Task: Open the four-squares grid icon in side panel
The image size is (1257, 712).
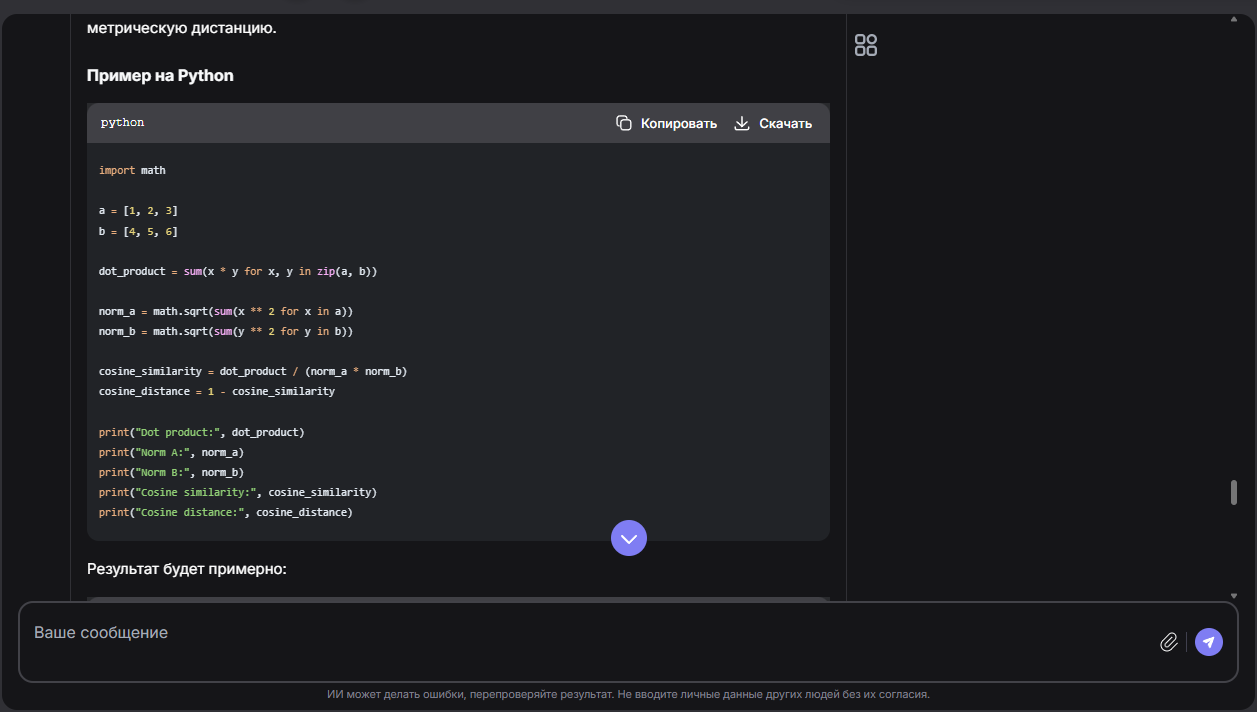Action: [866, 45]
